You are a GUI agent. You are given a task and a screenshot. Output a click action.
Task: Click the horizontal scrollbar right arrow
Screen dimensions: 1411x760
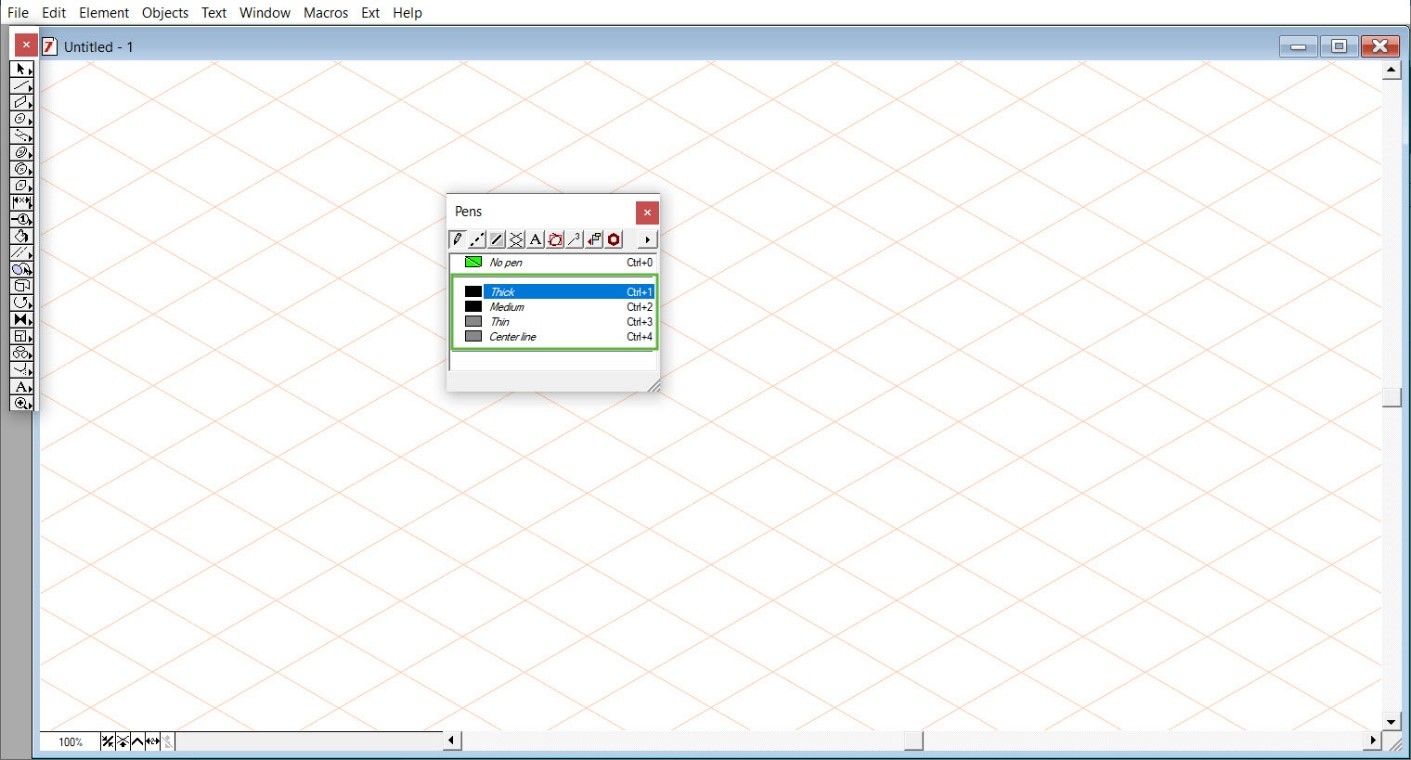tap(1372, 741)
